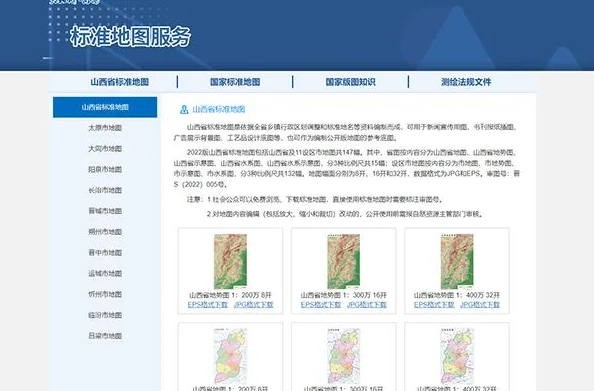Open the 山西省标准地图 top navigation tab
The height and width of the screenshot is (391, 594).
(119, 82)
